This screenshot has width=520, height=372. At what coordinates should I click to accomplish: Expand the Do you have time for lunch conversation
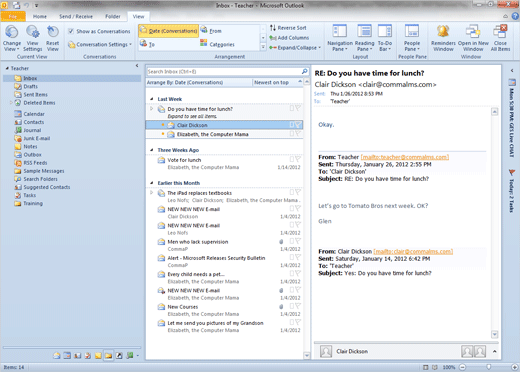coord(151,109)
